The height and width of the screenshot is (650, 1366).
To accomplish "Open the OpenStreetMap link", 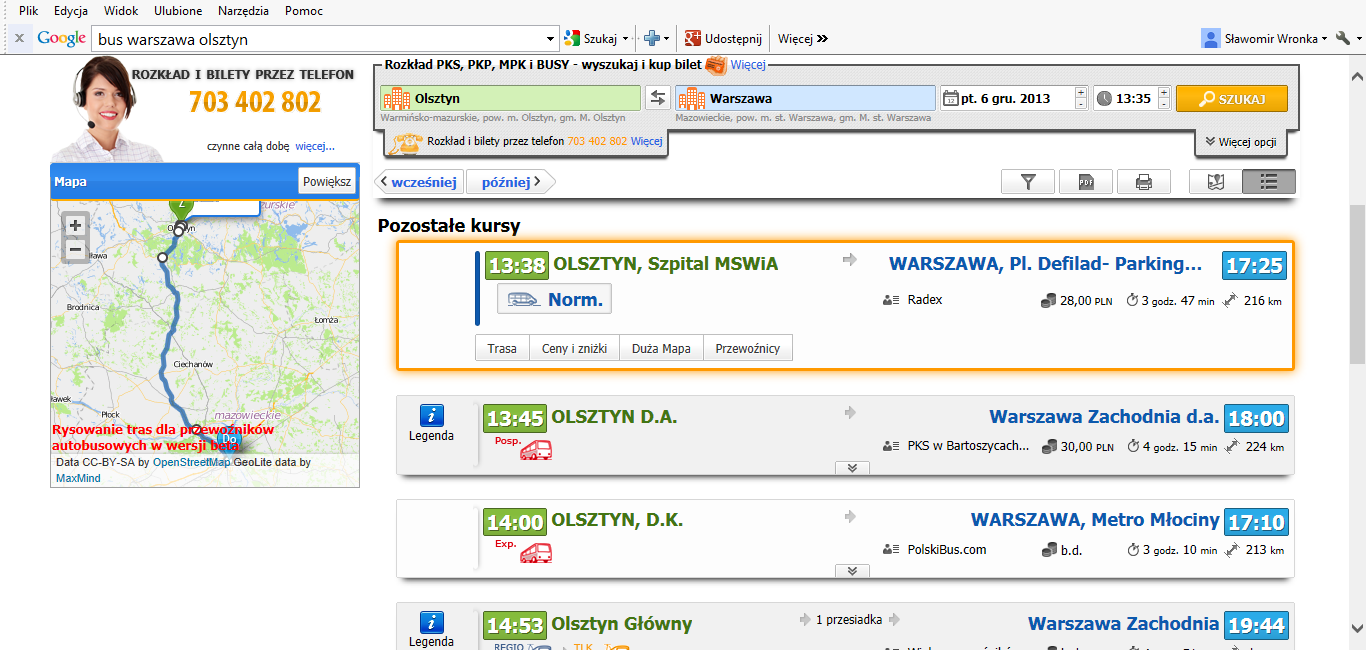I will tap(192, 462).
